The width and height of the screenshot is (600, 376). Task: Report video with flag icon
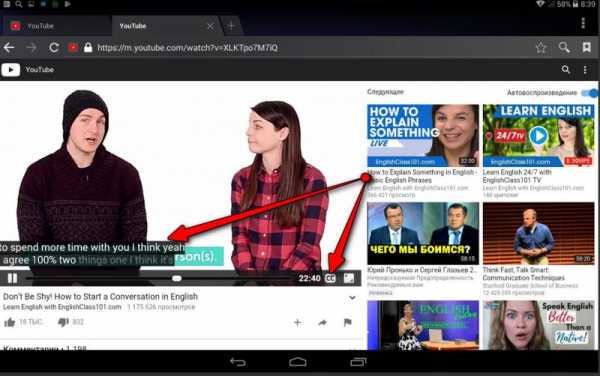pos(347,323)
